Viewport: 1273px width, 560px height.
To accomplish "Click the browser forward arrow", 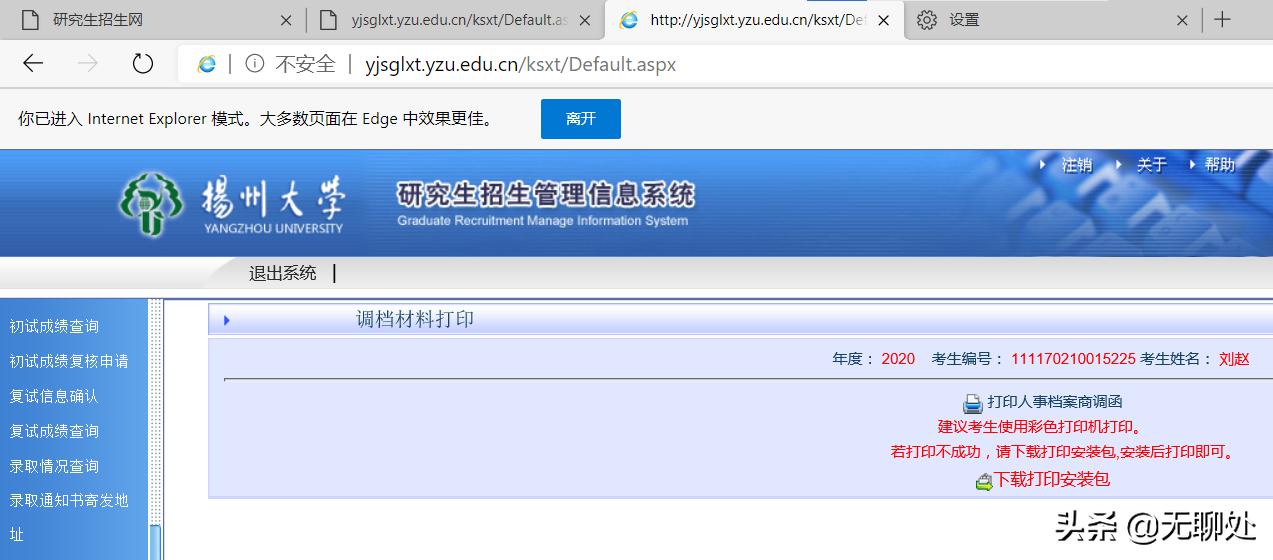I will pos(88,64).
